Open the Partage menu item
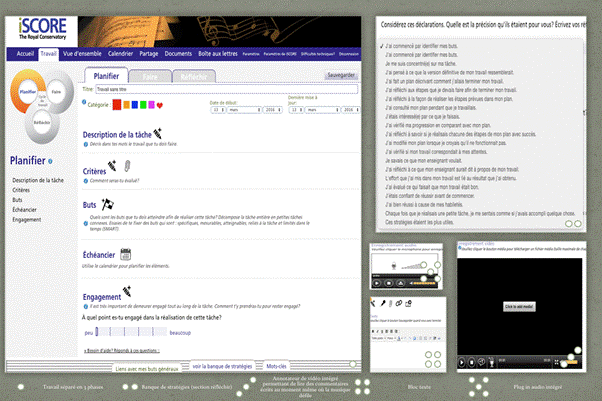The image size is (602, 401). 149,54
